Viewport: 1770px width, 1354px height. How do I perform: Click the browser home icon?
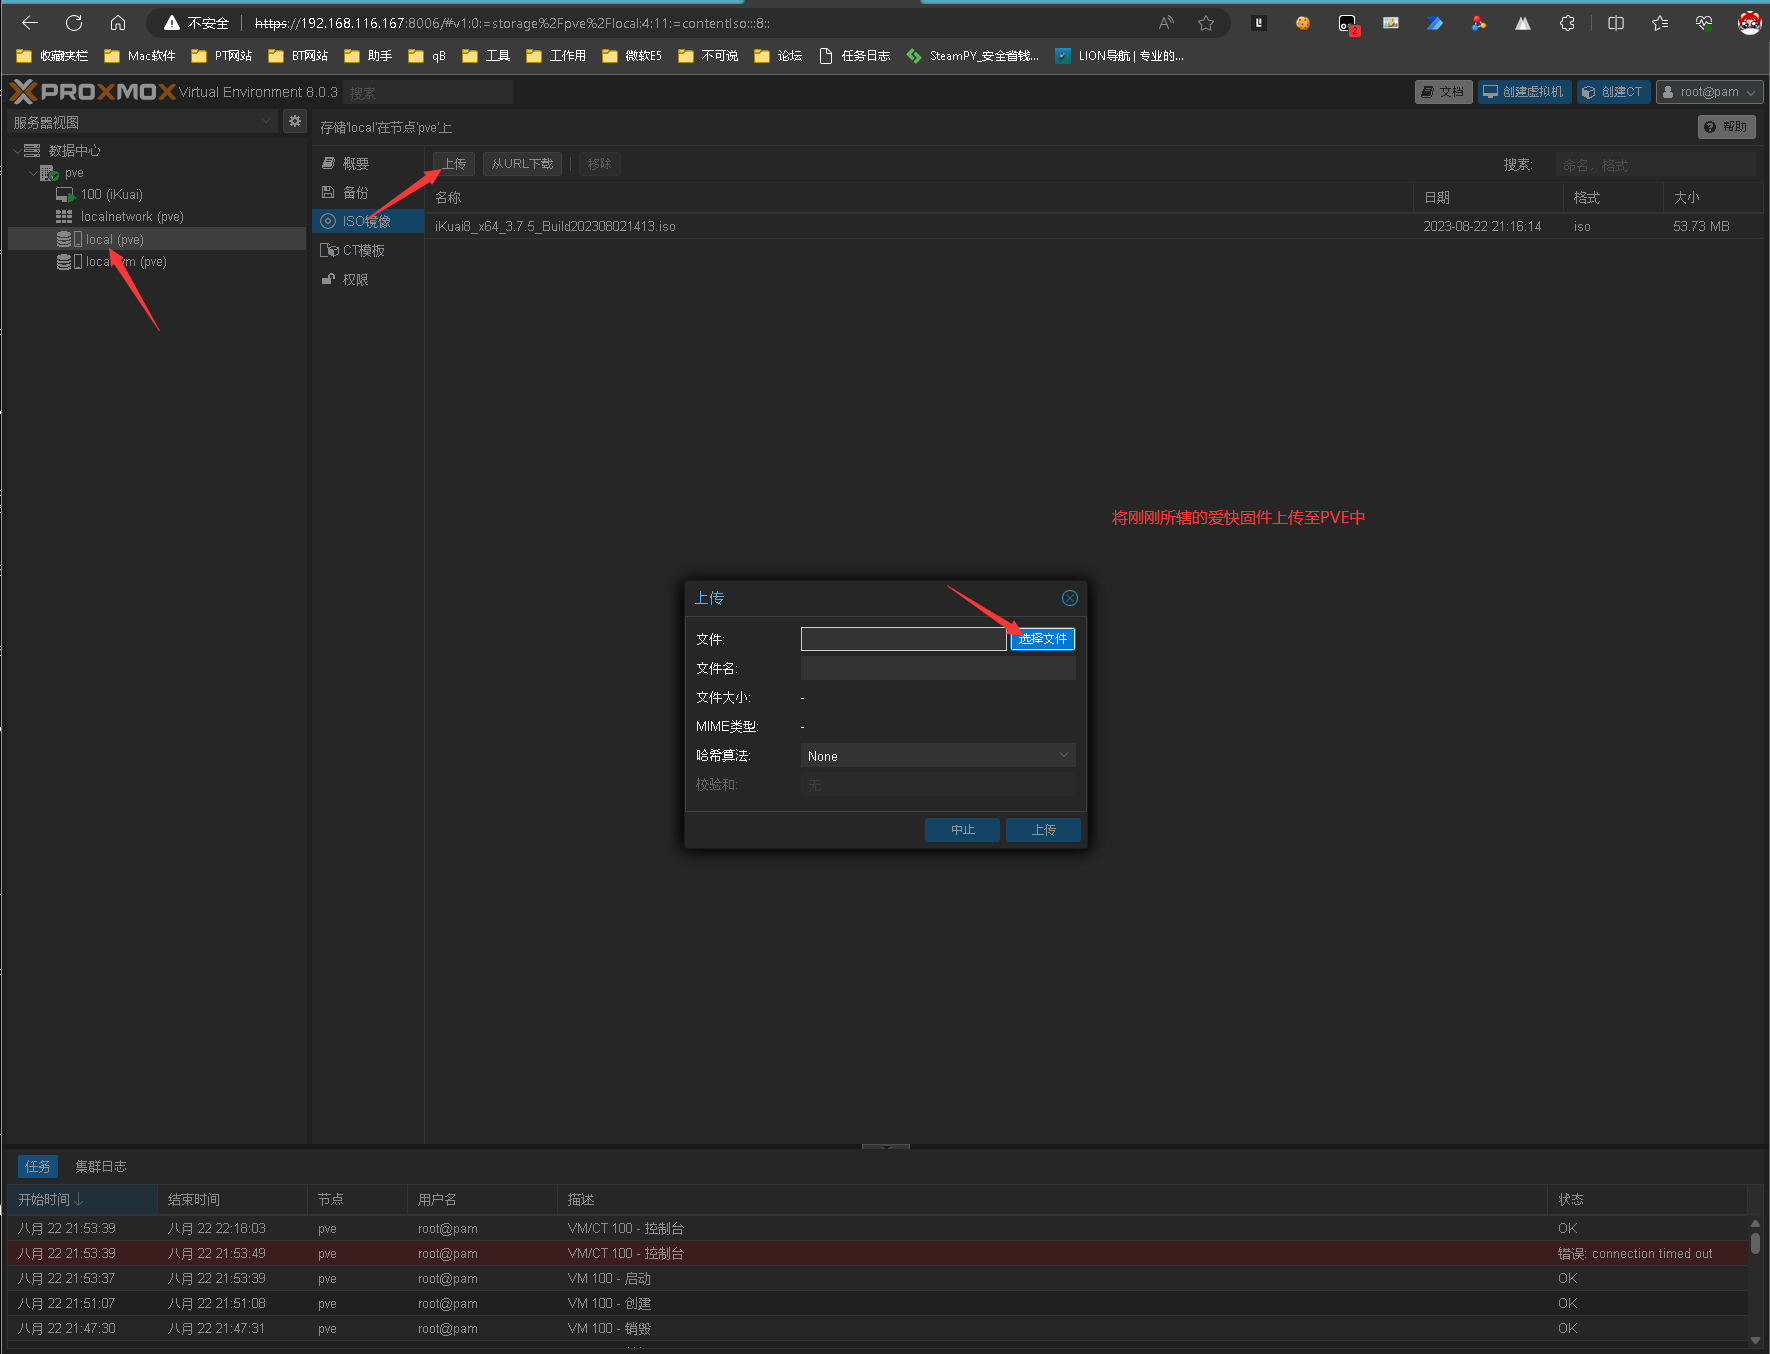coord(118,23)
